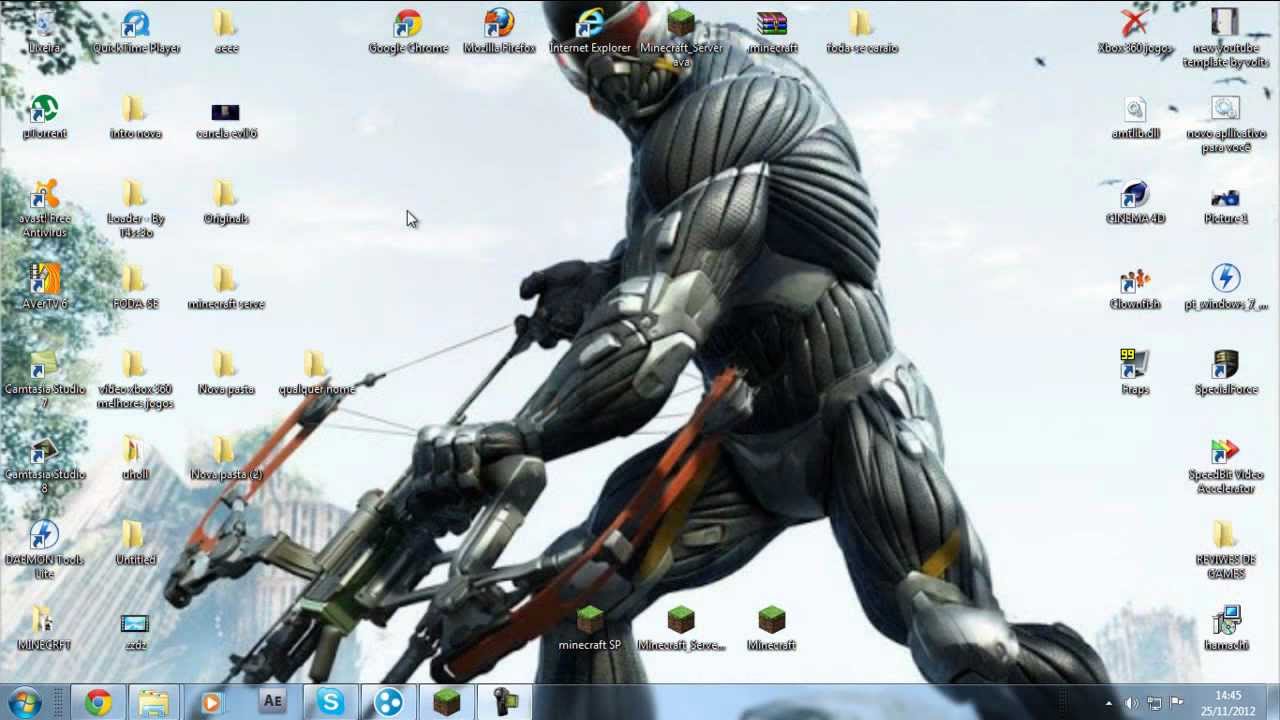Select the Google Chrome desktop shortcut

point(408,31)
